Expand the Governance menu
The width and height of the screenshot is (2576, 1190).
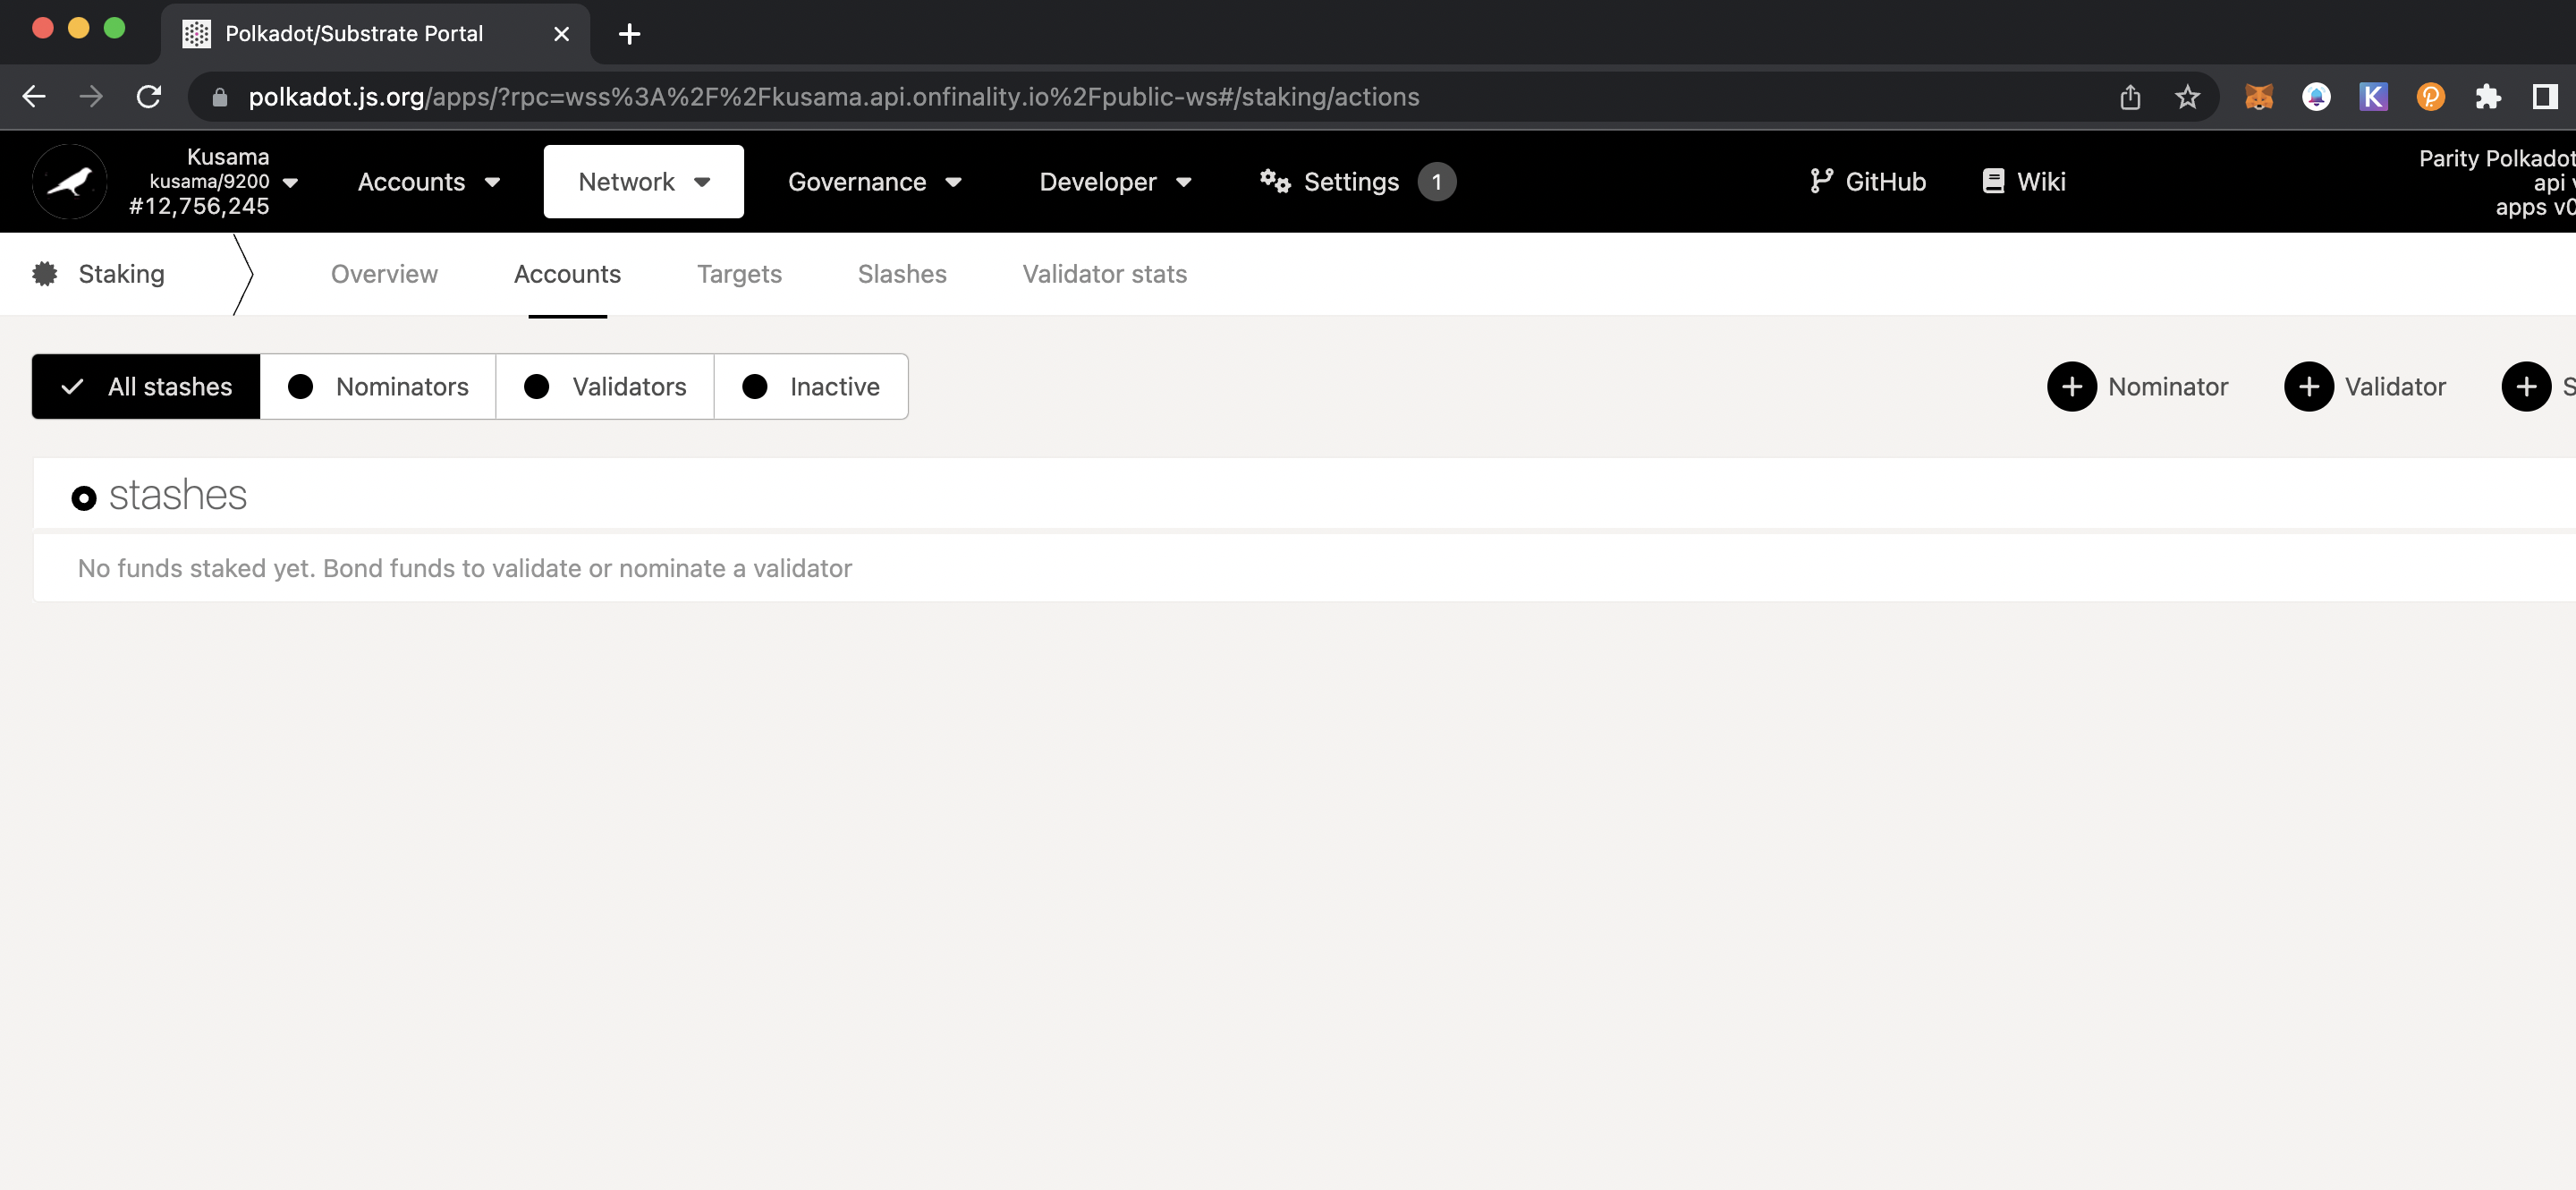click(x=874, y=182)
